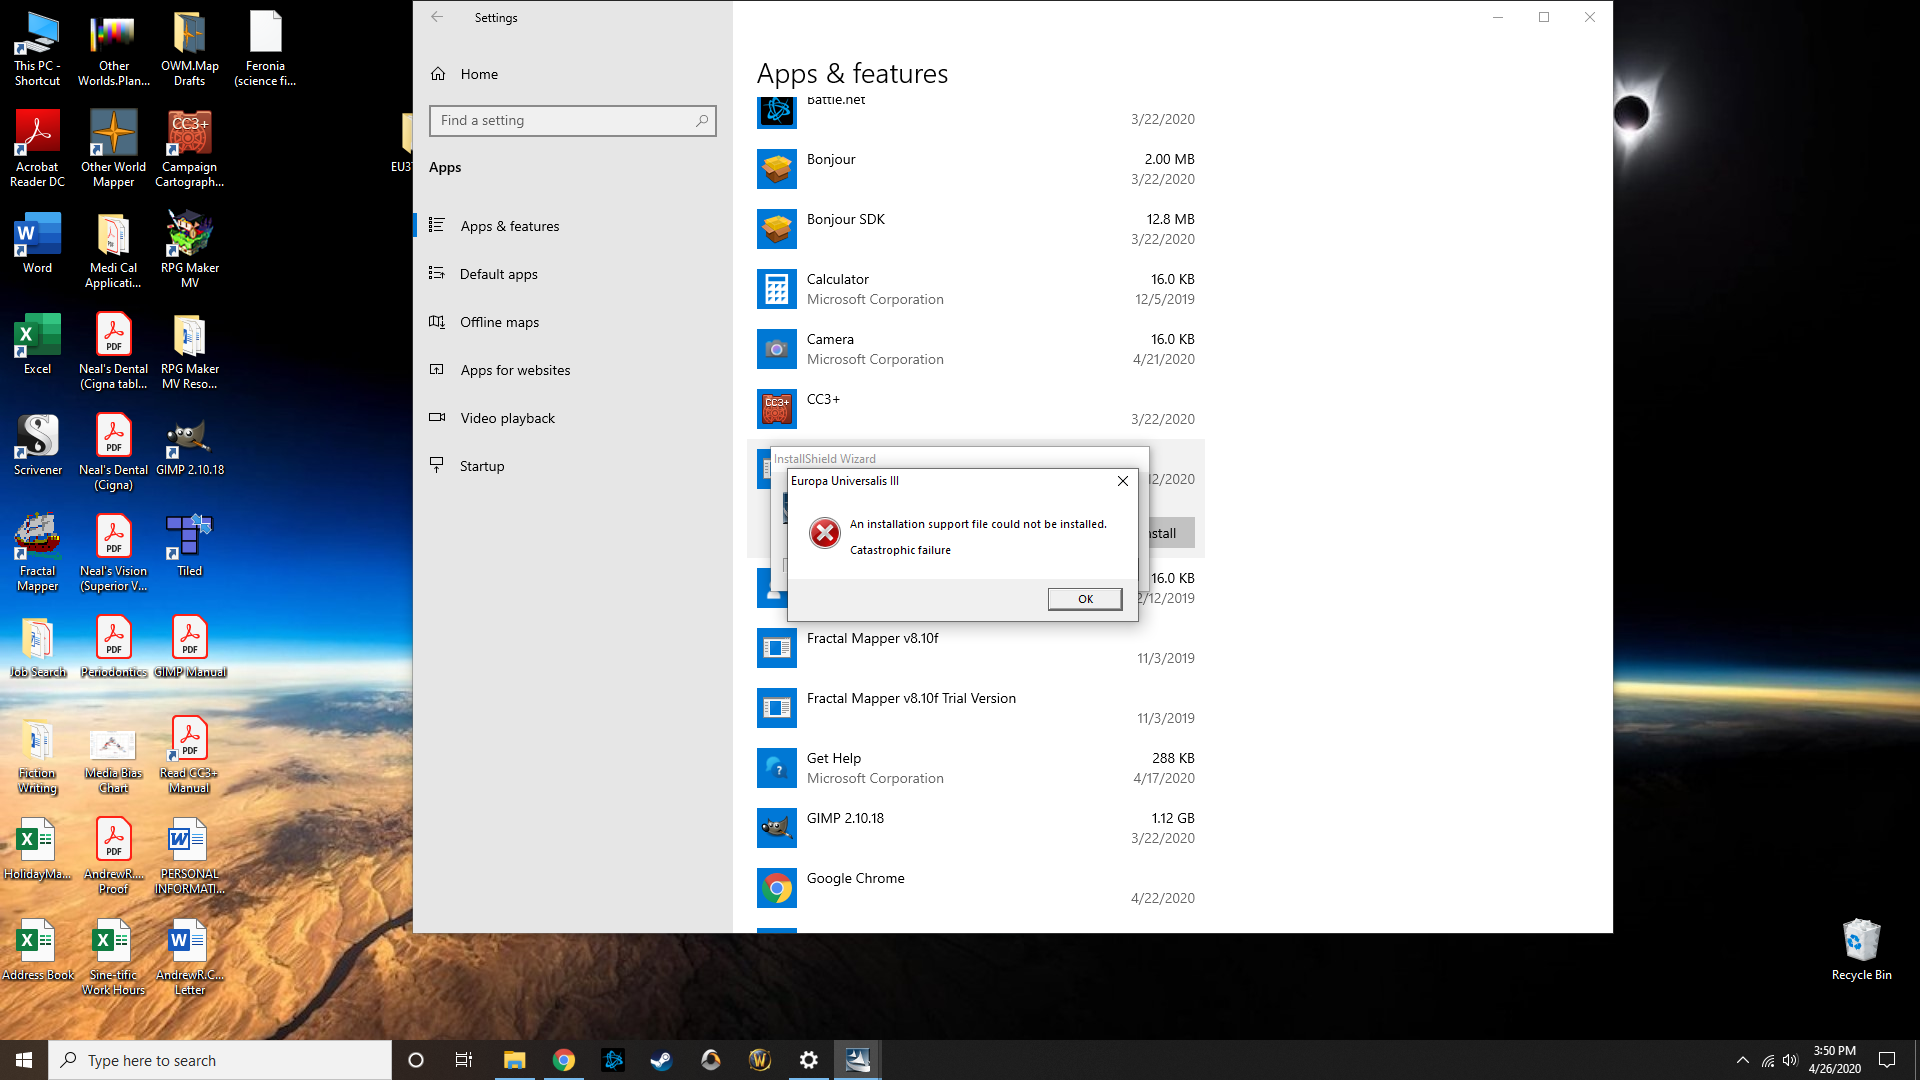Click the Google Chrome list icon
Image resolution: width=1920 pixels, height=1080 pixels.
pos(777,888)
